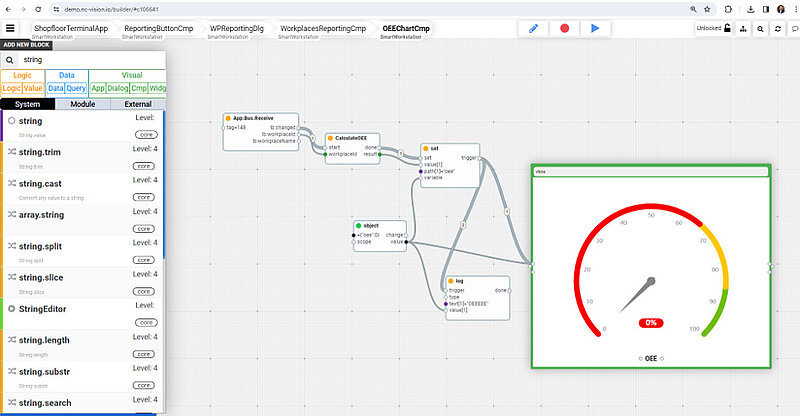800x416 pixels.
Task: Open the hamburger menu
Action: pyautogui.click(x=10, y=29)
